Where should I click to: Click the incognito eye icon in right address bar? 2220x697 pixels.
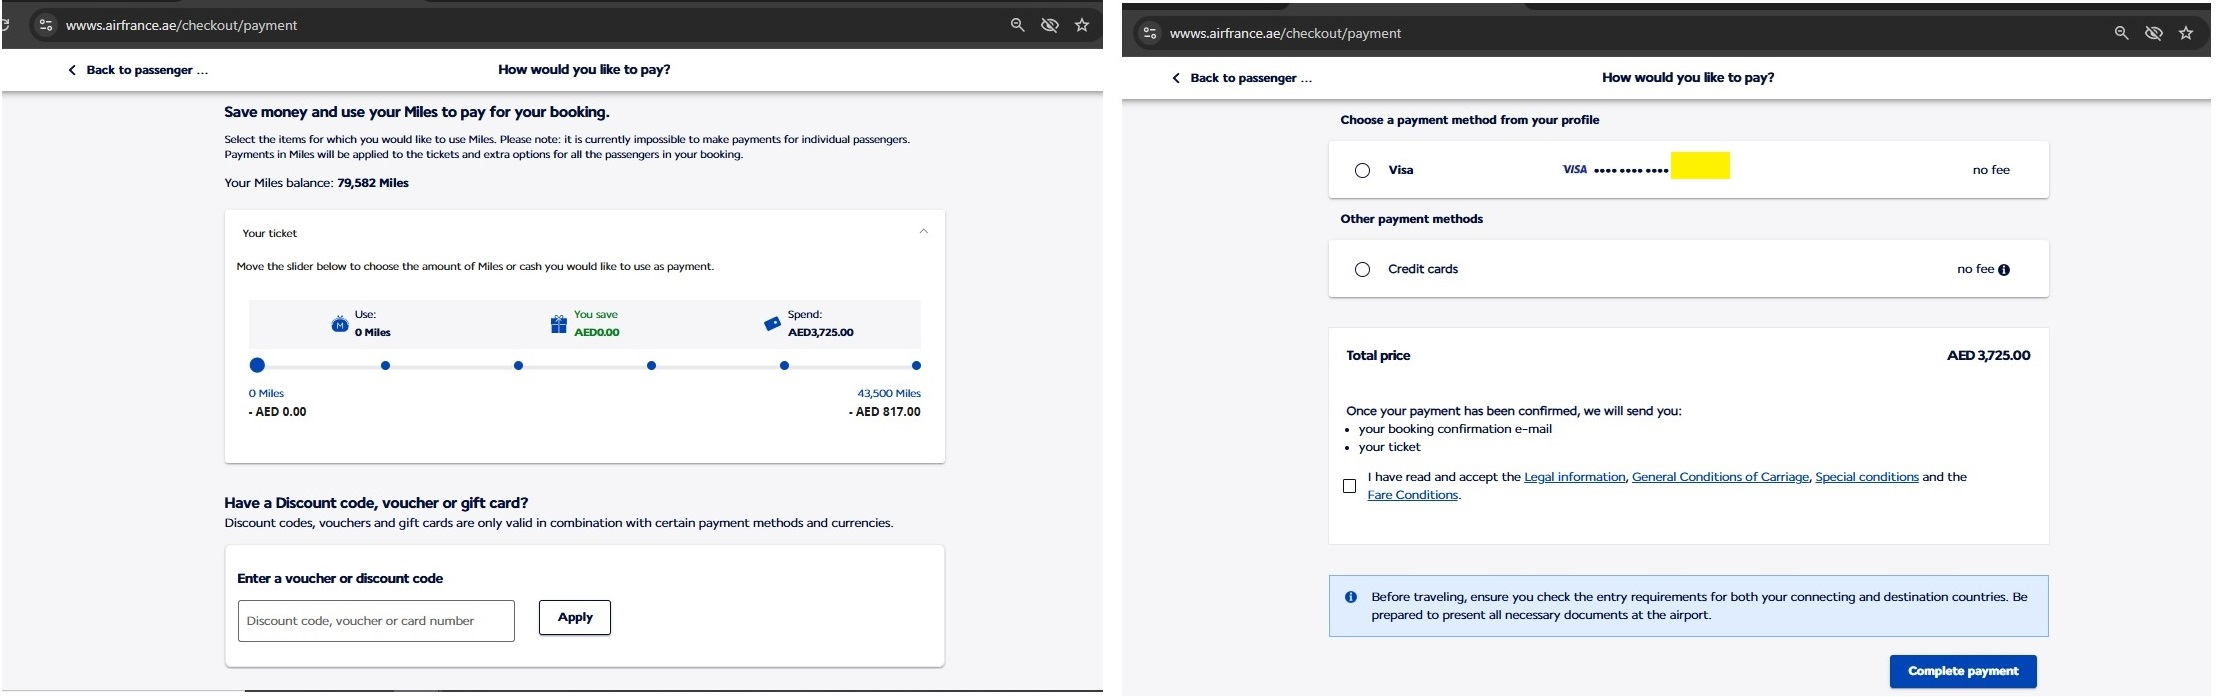point(2154,33)
